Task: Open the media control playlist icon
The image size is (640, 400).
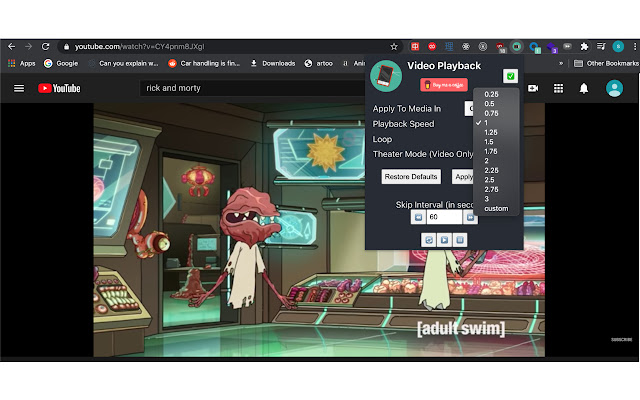Action: click(601, 47)
